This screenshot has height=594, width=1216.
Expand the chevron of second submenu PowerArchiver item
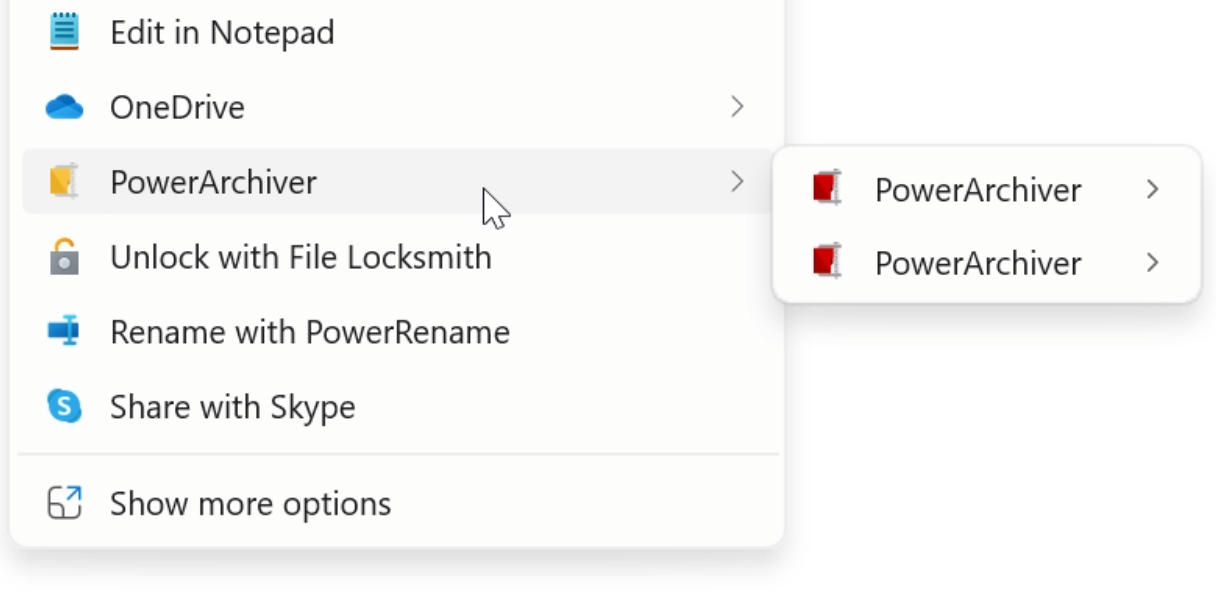pyautogui.click(x=1152, y=262)
